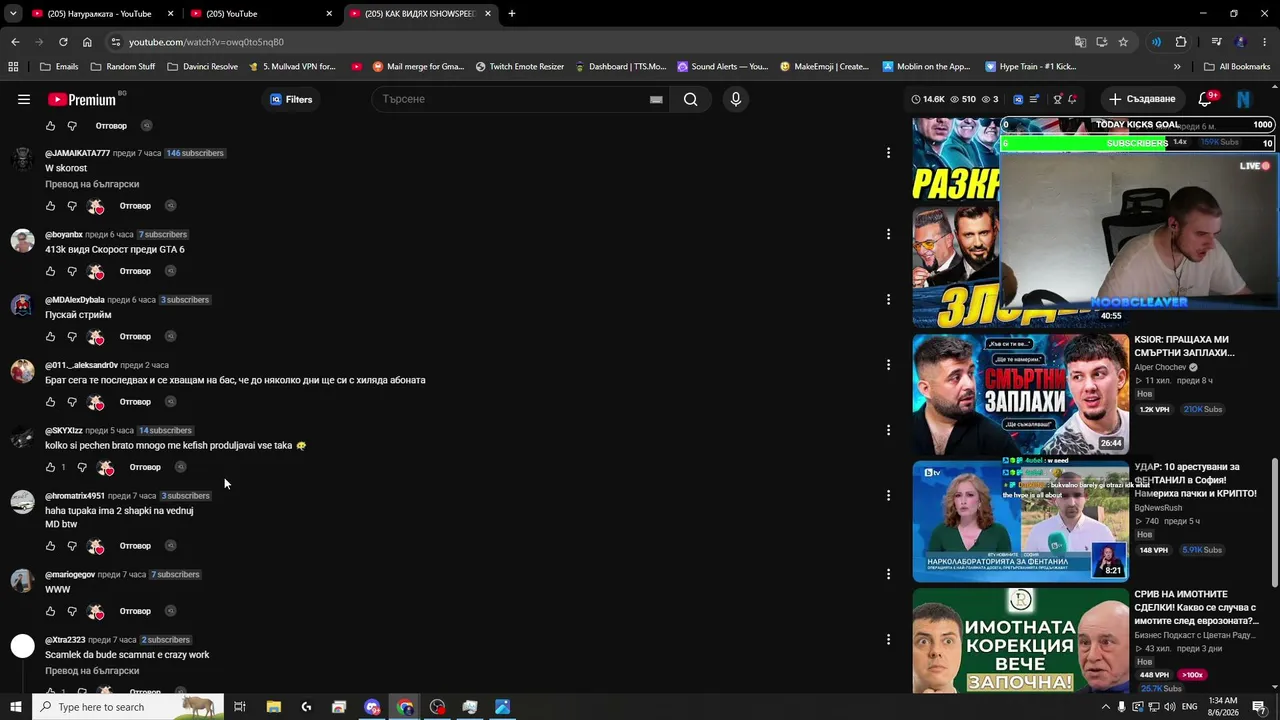This screenshot has width=1280, height=720.
Task: Toggle creator heart on @mariogegov comment
Action: [95, 611]
